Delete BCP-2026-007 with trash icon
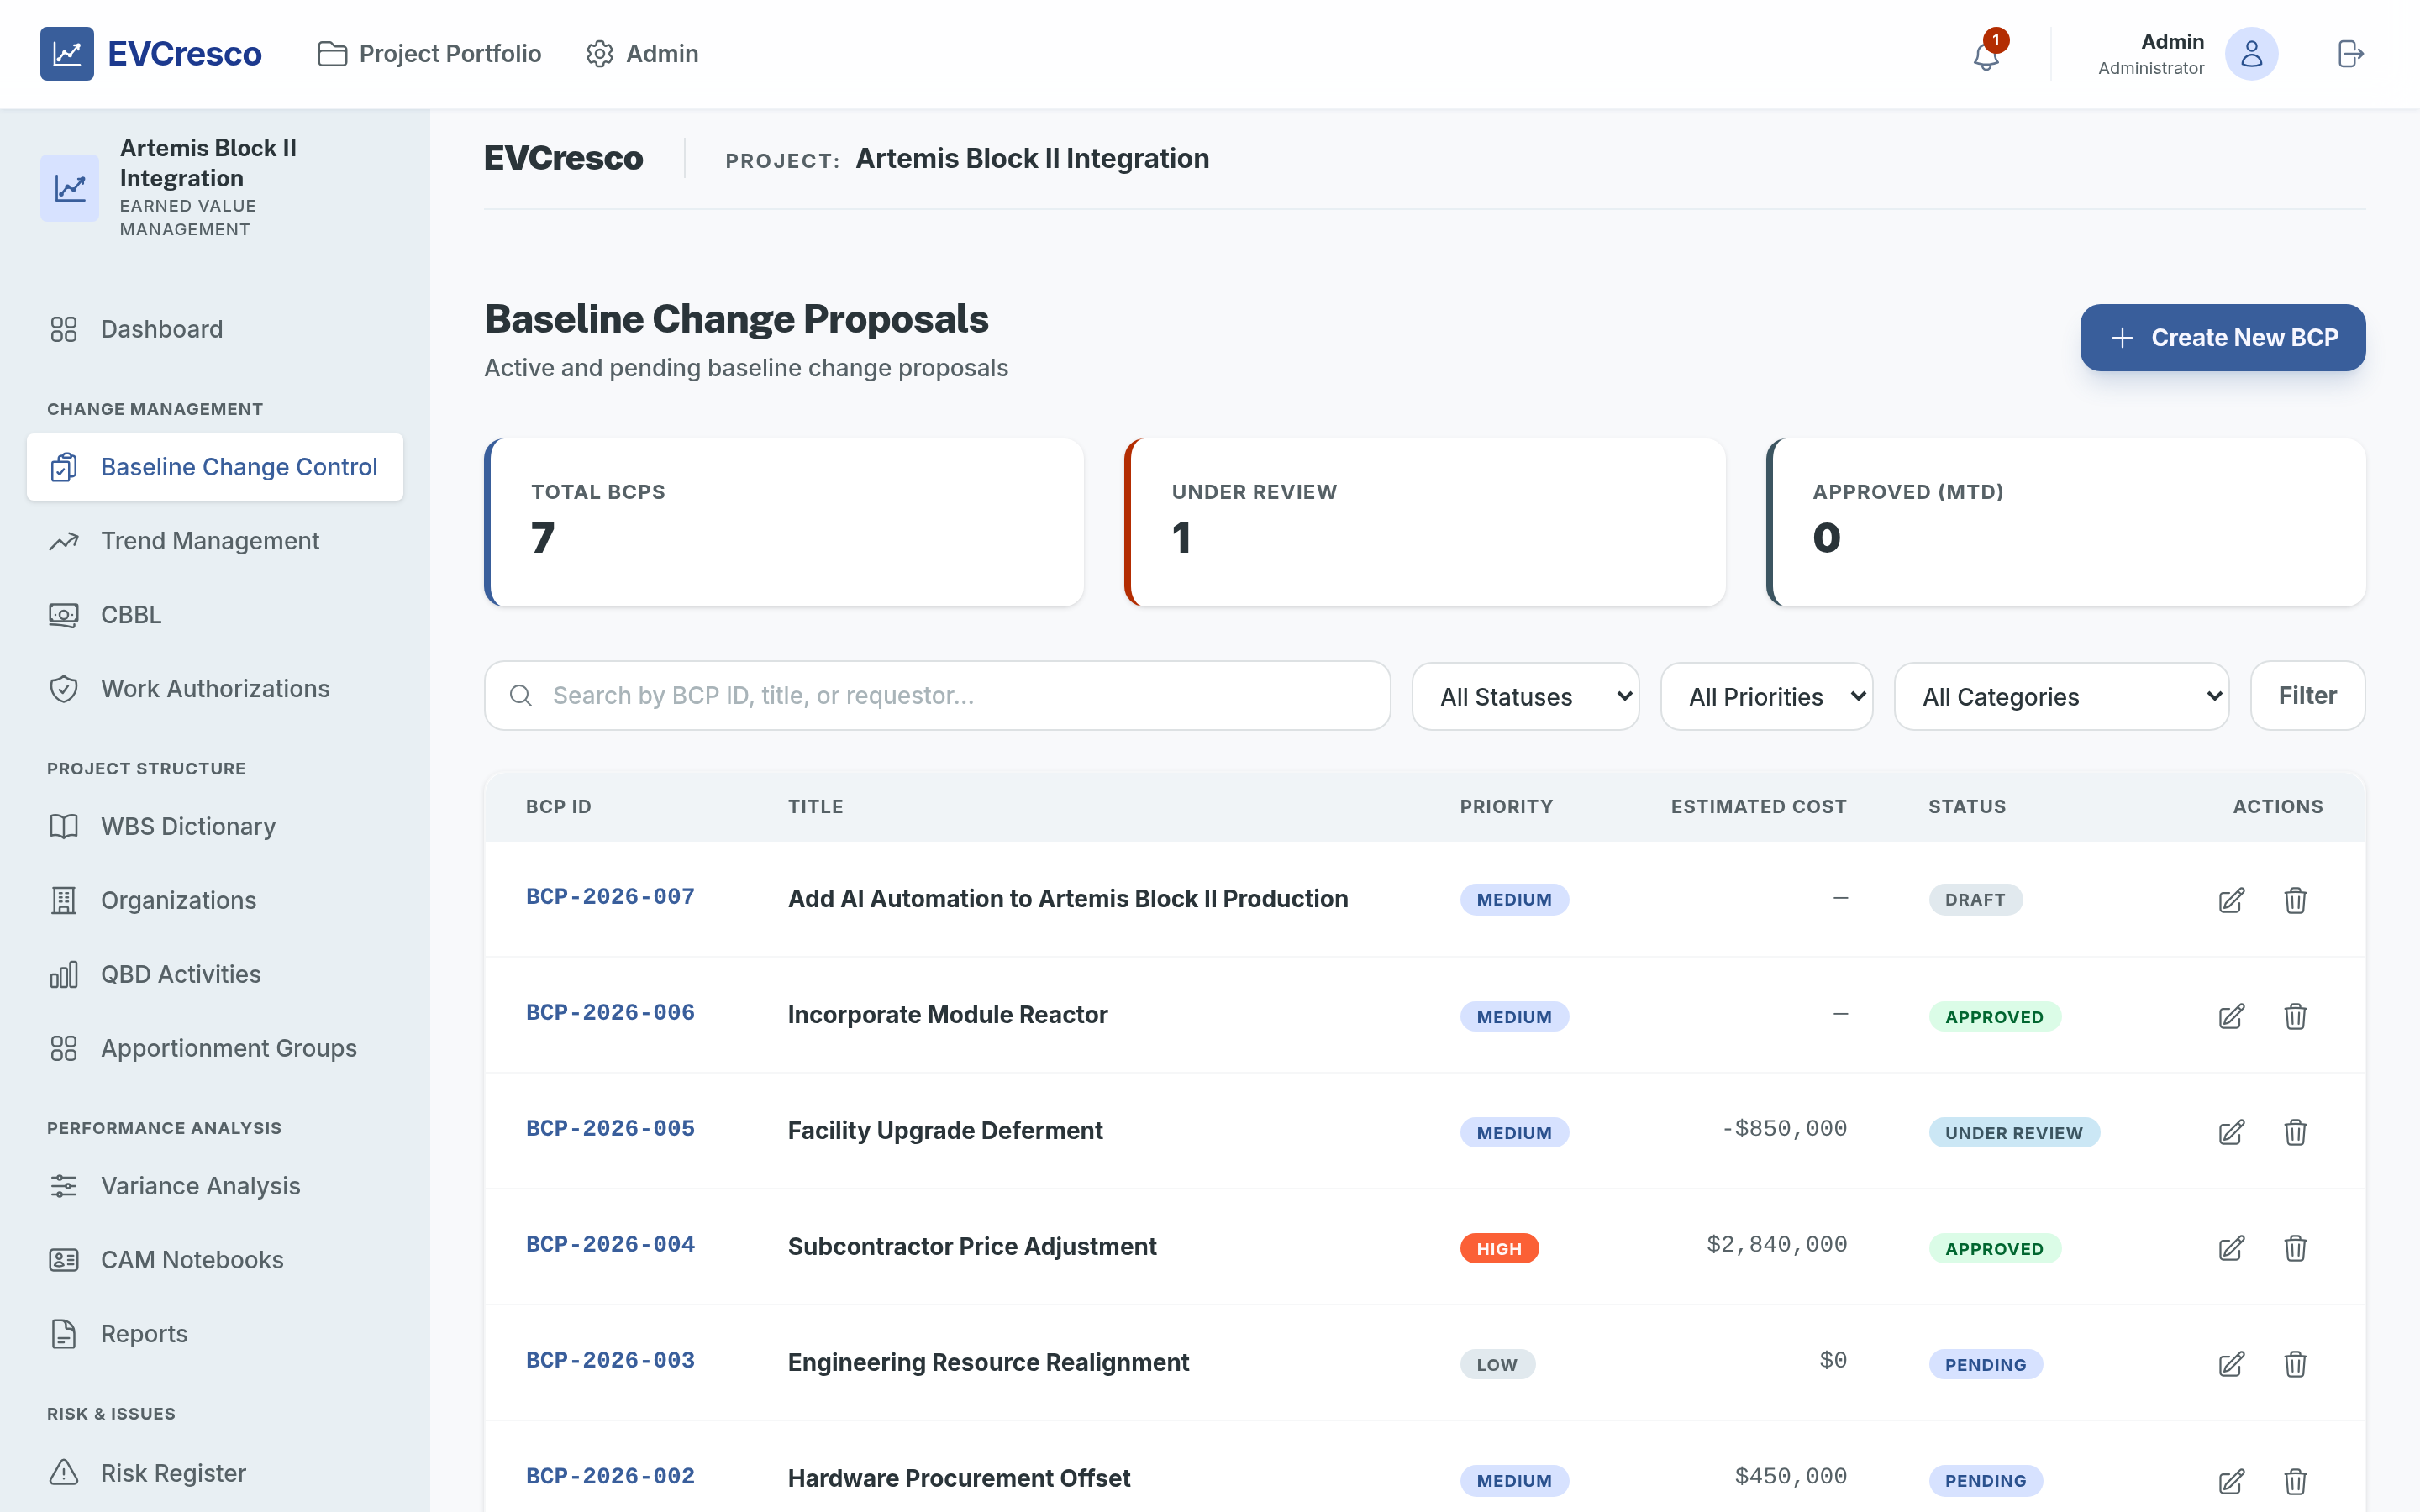The width and height of the screenshot is (2420, 1512). coord(2295,900)
